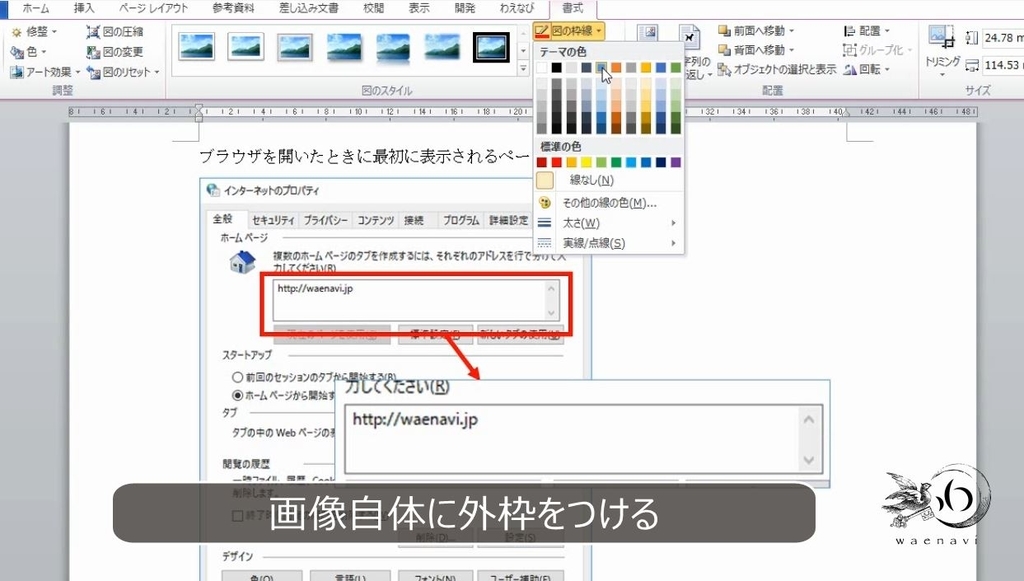This screenshot has width=1024, height=581.
Task: Click the picture position icon beside 図の枠線
Action: (x=648, y=33)
